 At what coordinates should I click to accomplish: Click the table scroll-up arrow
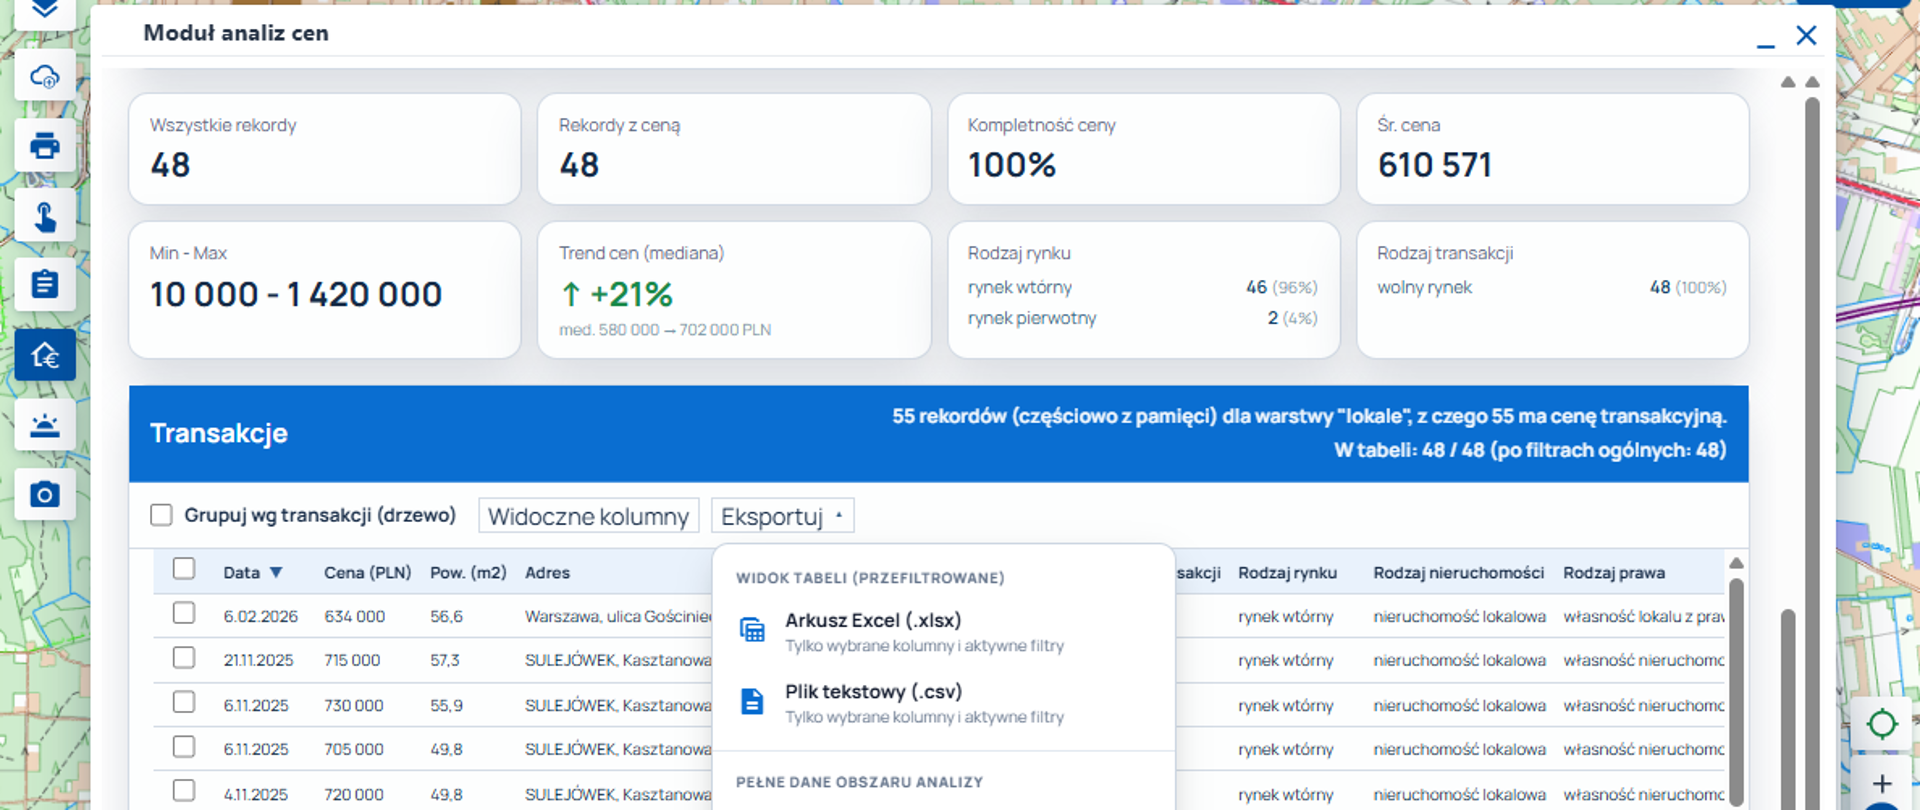pyautogui.click(x=1736, y=563)
